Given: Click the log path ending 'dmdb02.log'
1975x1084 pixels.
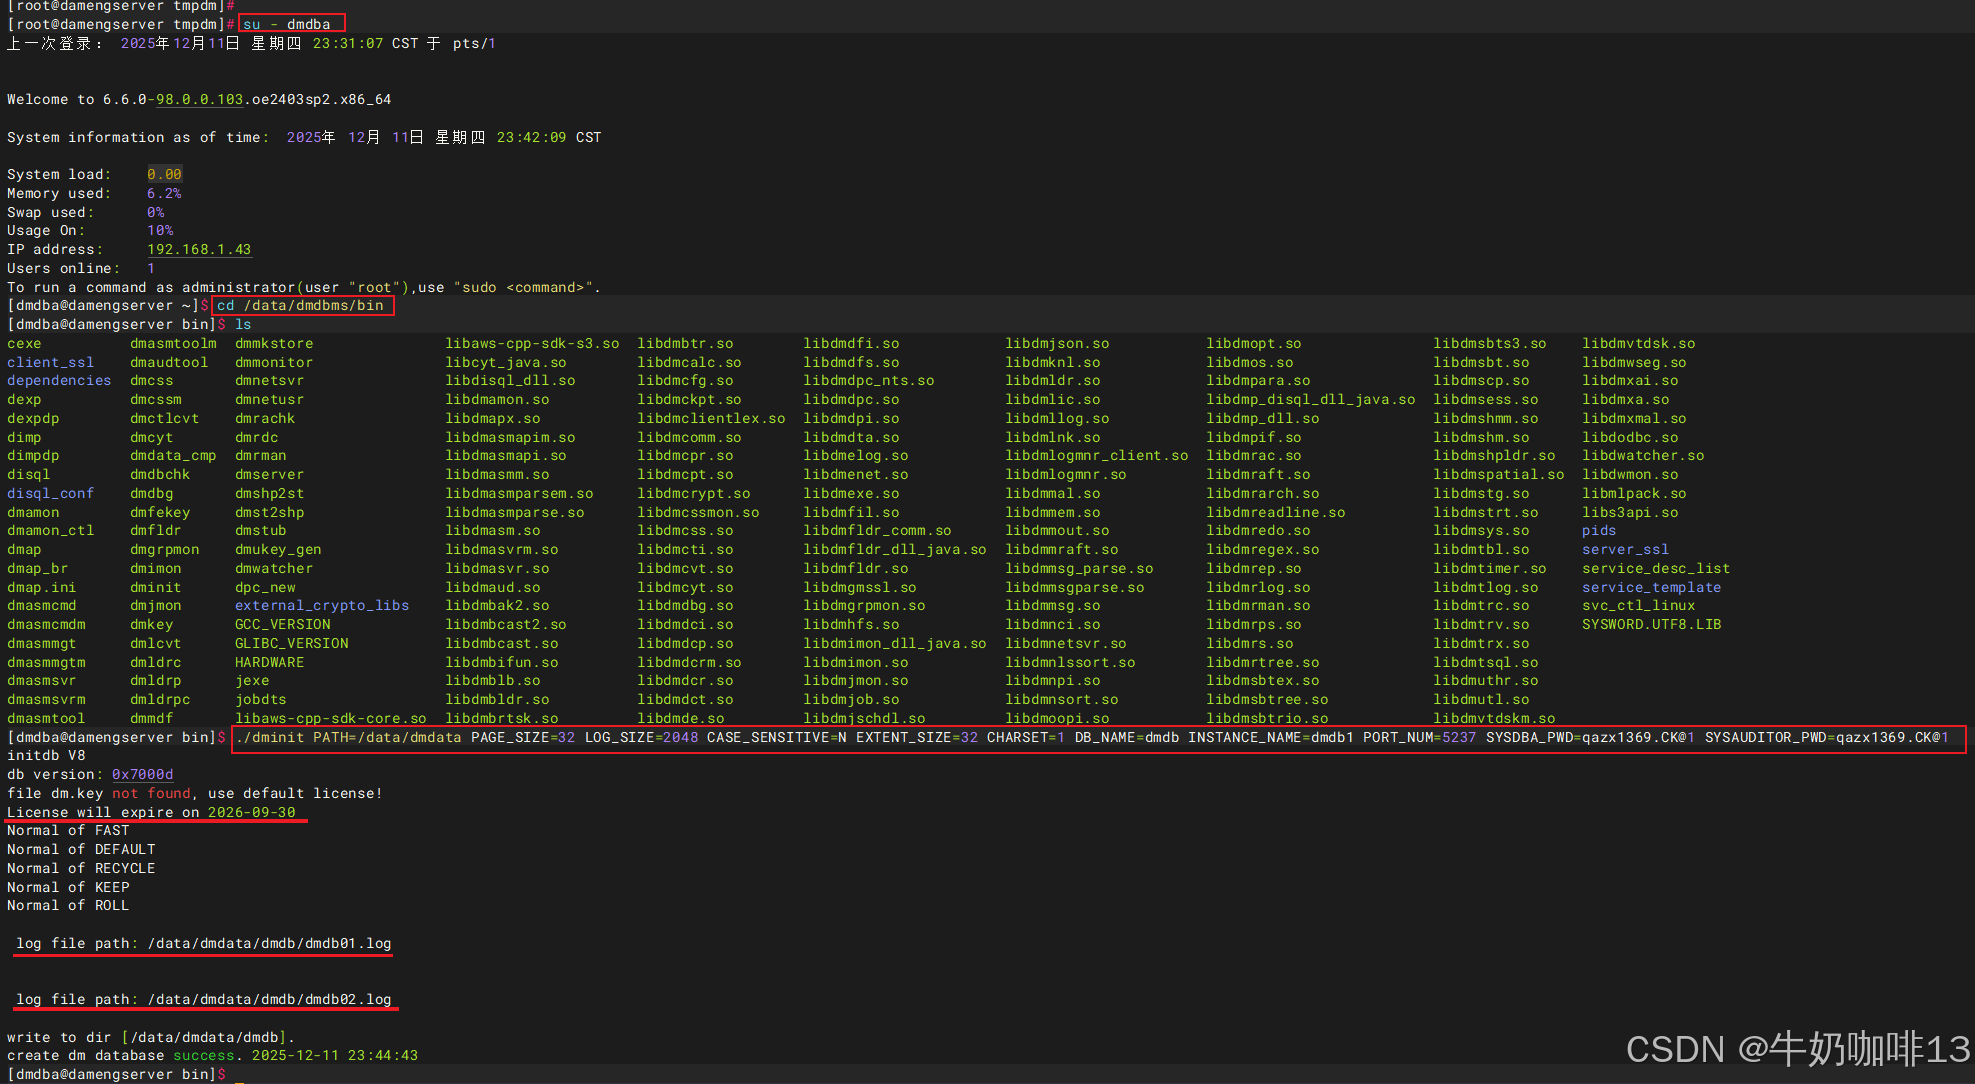Looking at the screenshot, I should click(x=269, y=1000).
